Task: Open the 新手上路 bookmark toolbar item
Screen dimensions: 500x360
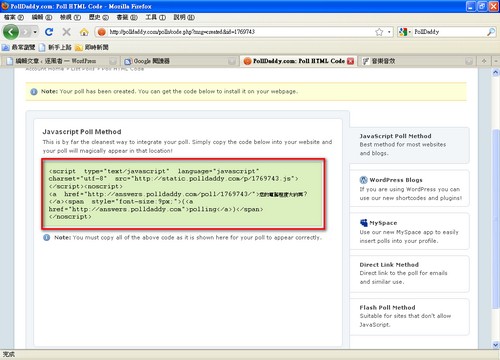Action: tap(55, 47)
